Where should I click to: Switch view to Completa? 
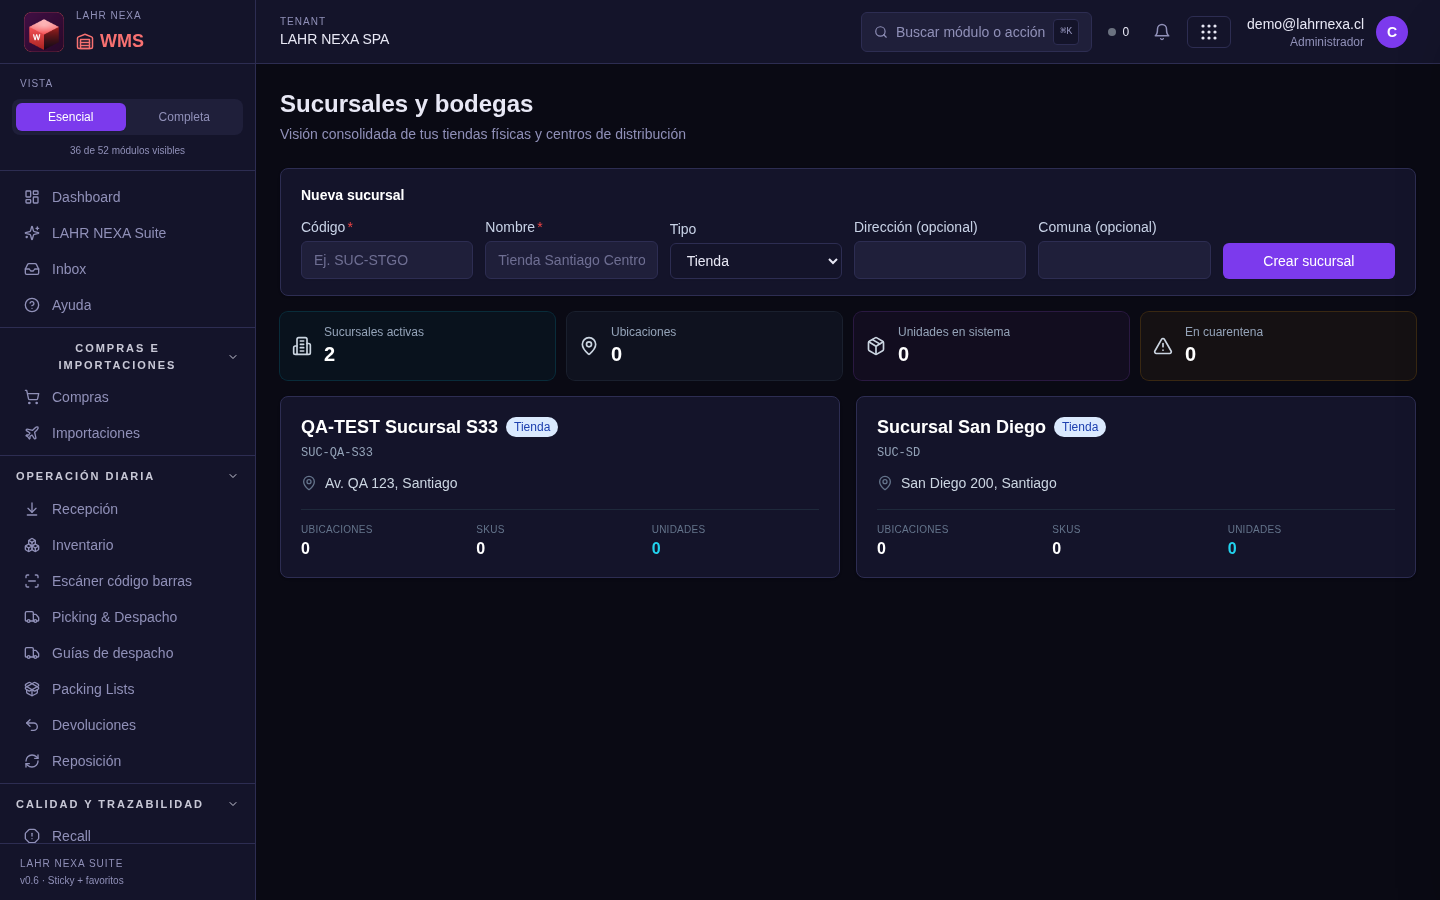click(x=184, y=117)
